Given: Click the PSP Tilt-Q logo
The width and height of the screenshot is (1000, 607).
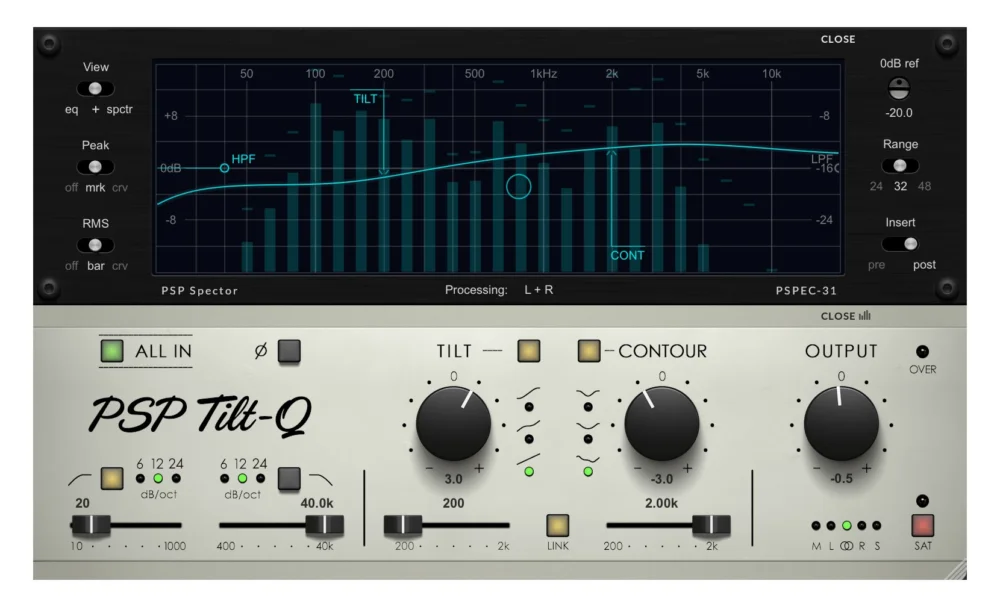Looking at the screenshot, I should coord(200,416).
